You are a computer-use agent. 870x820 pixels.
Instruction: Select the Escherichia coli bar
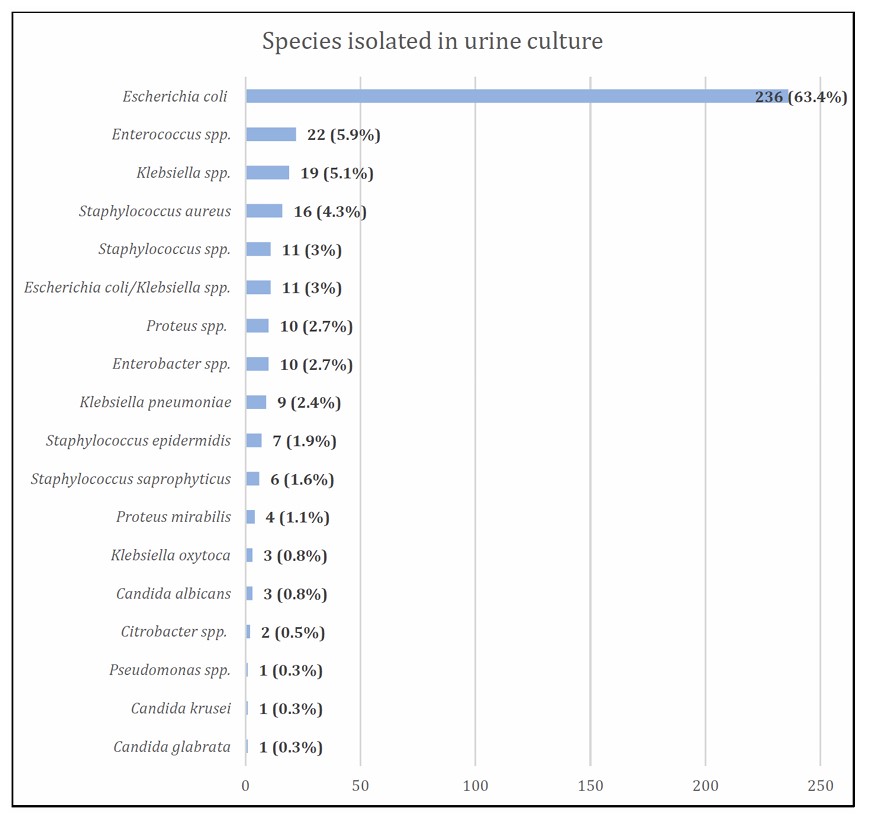pyautogui.click(x=500, y=97)
